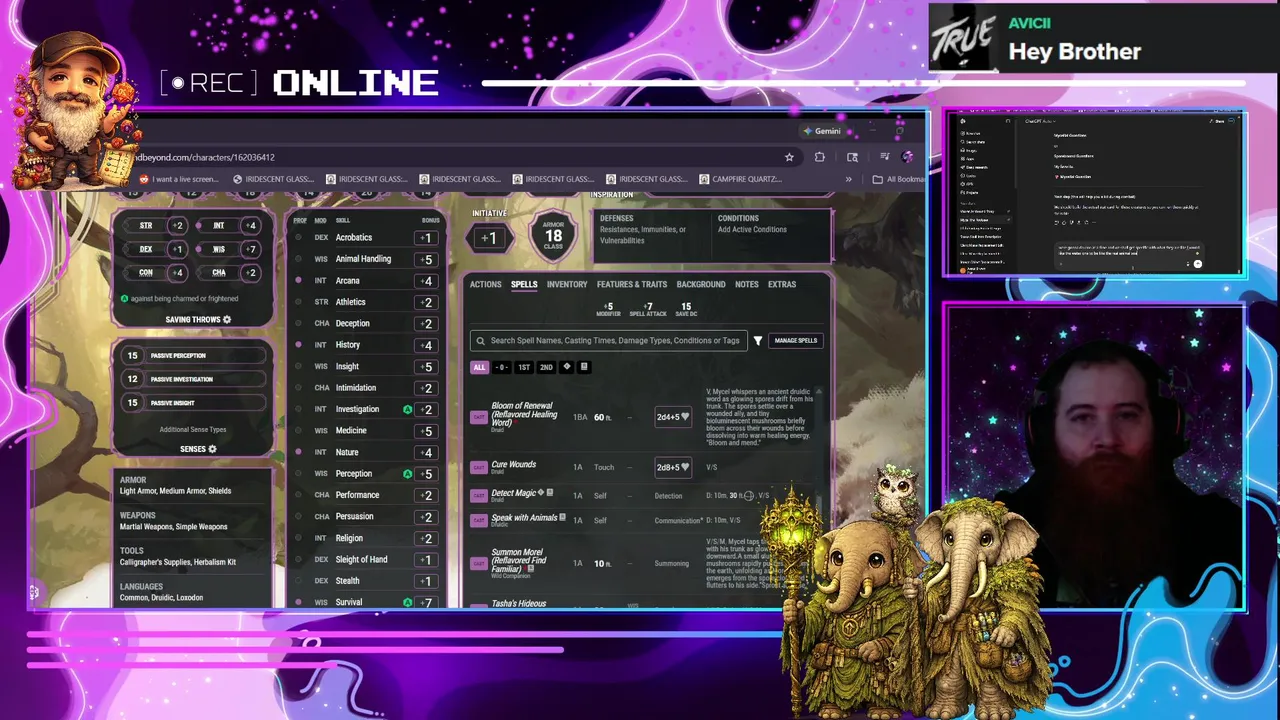
Task: Open the Cure Wounds spell name
Action: [514, 465]
